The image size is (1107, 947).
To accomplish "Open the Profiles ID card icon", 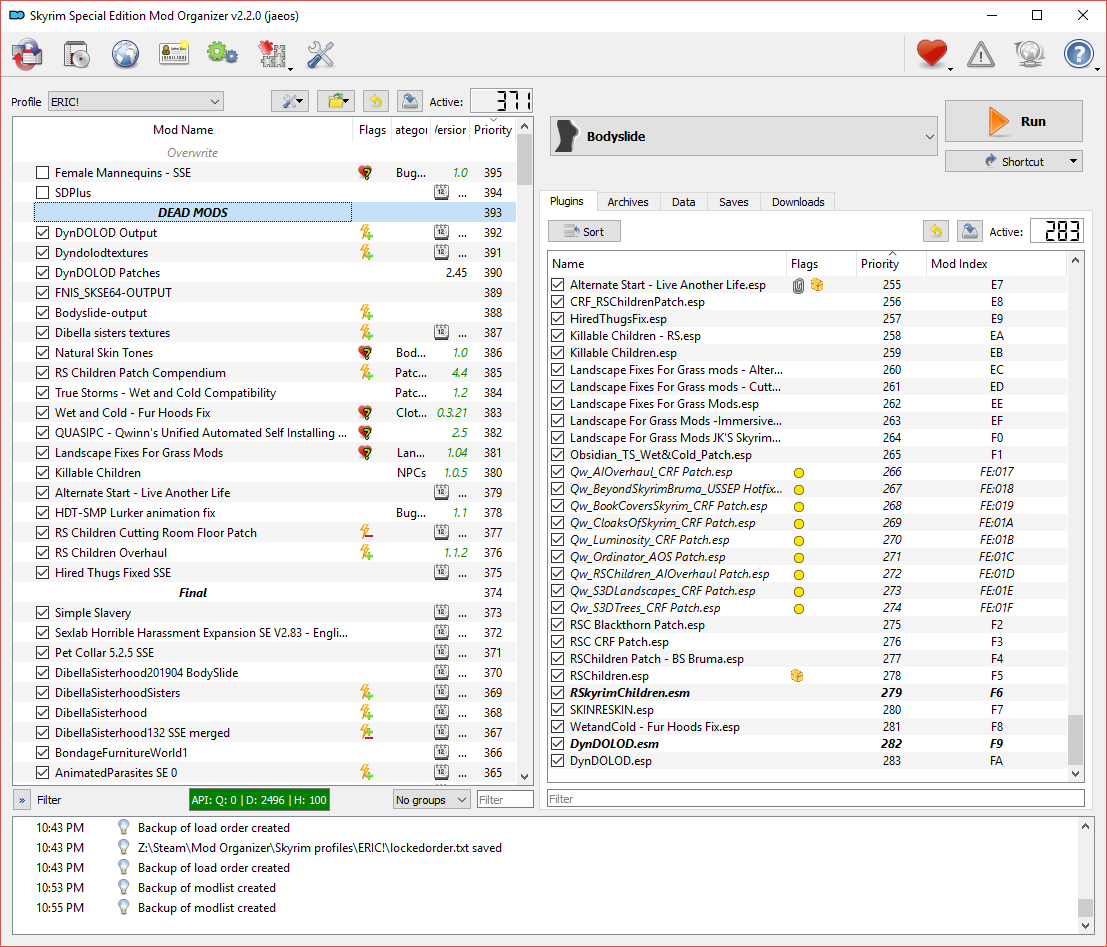I will point(174,54).
